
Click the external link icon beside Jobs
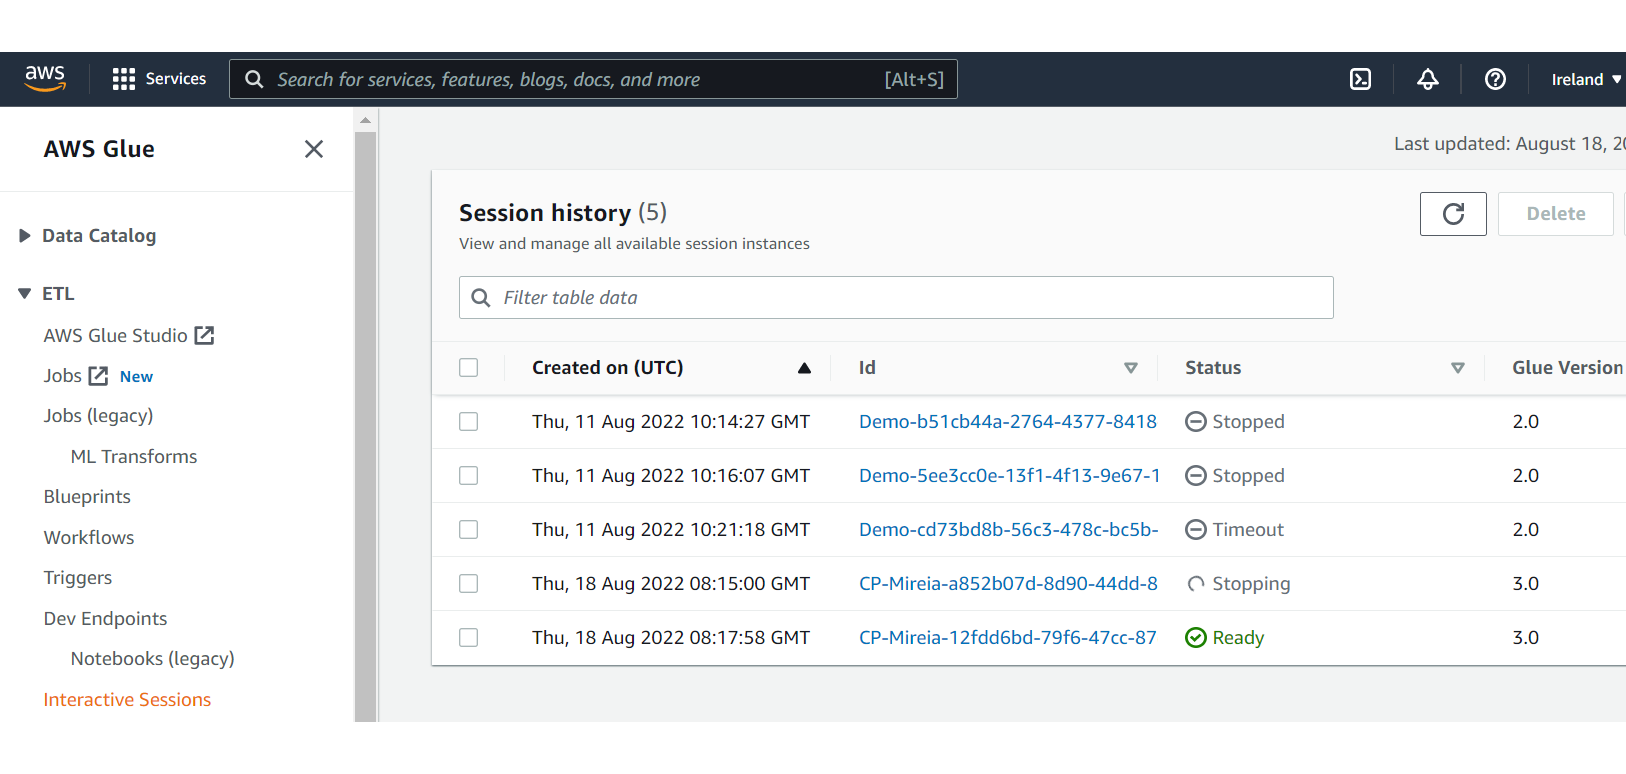[98, 376]
